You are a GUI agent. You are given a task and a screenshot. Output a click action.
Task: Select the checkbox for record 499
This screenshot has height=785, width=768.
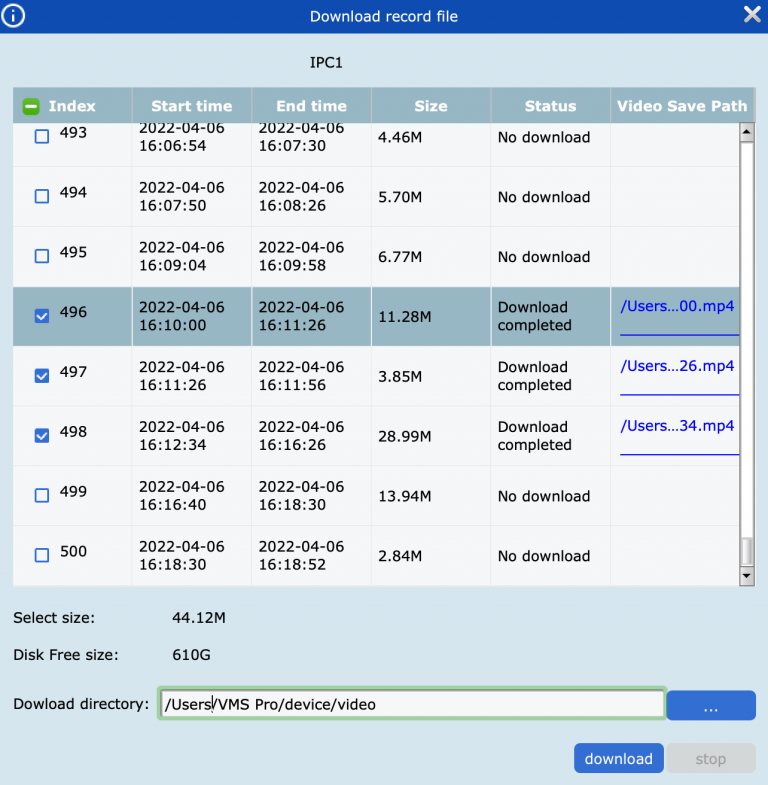[42, 495]
